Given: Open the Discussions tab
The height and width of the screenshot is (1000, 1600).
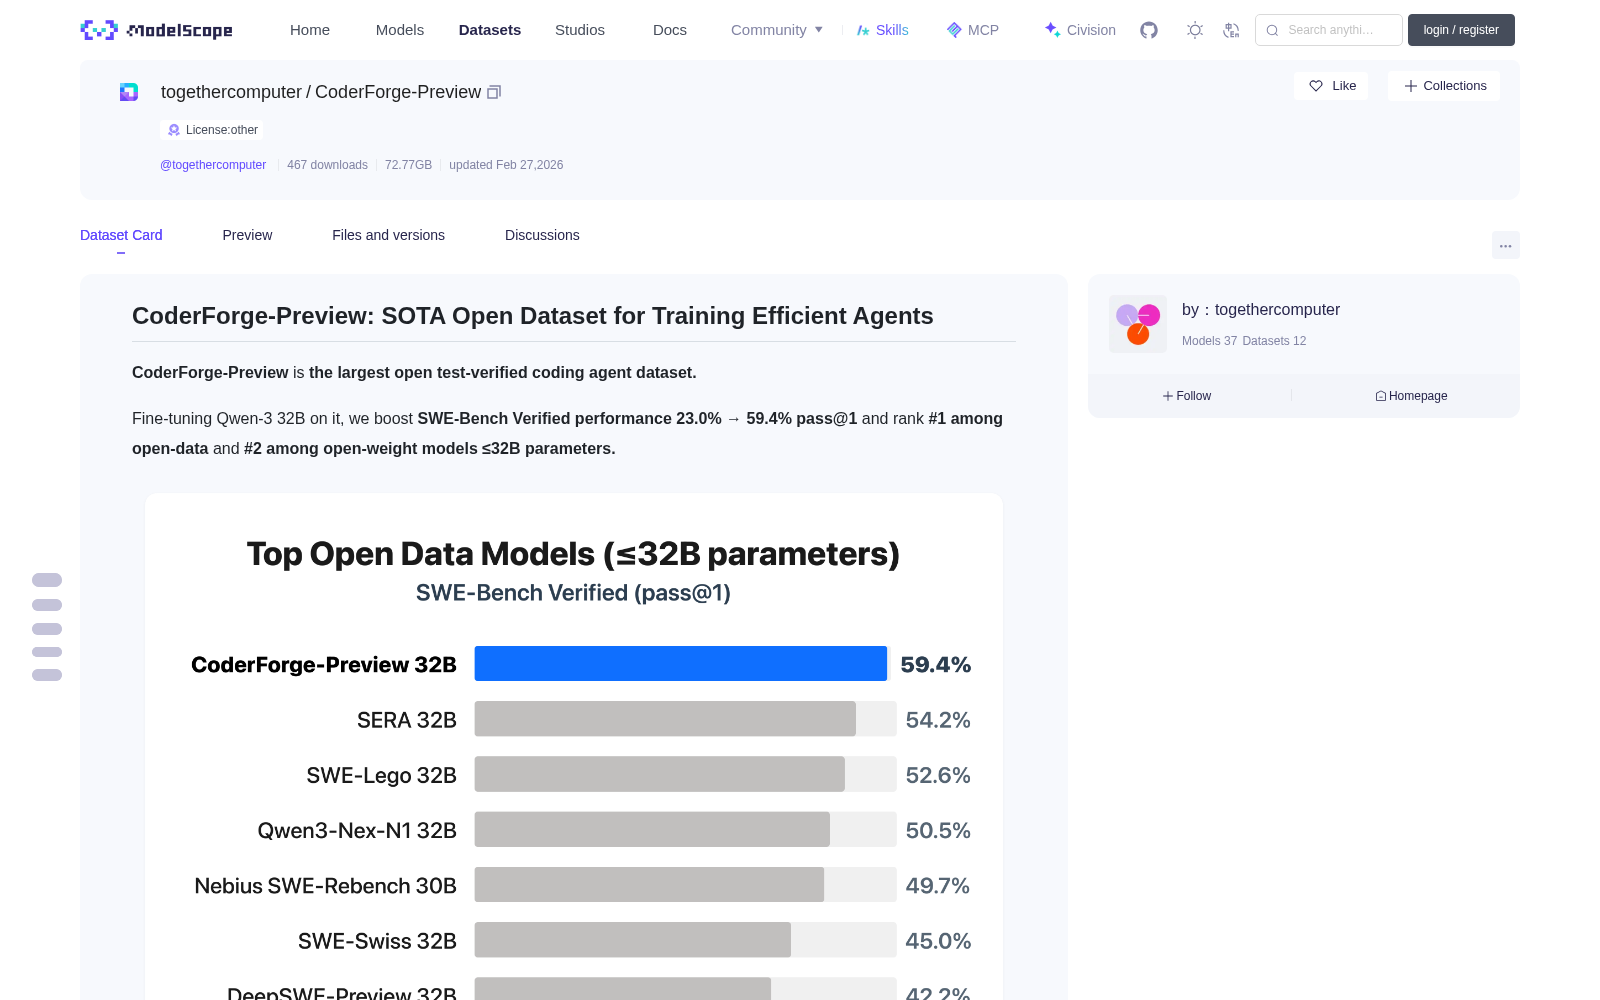Looking at the screenshot, I should tap(542, 235).
